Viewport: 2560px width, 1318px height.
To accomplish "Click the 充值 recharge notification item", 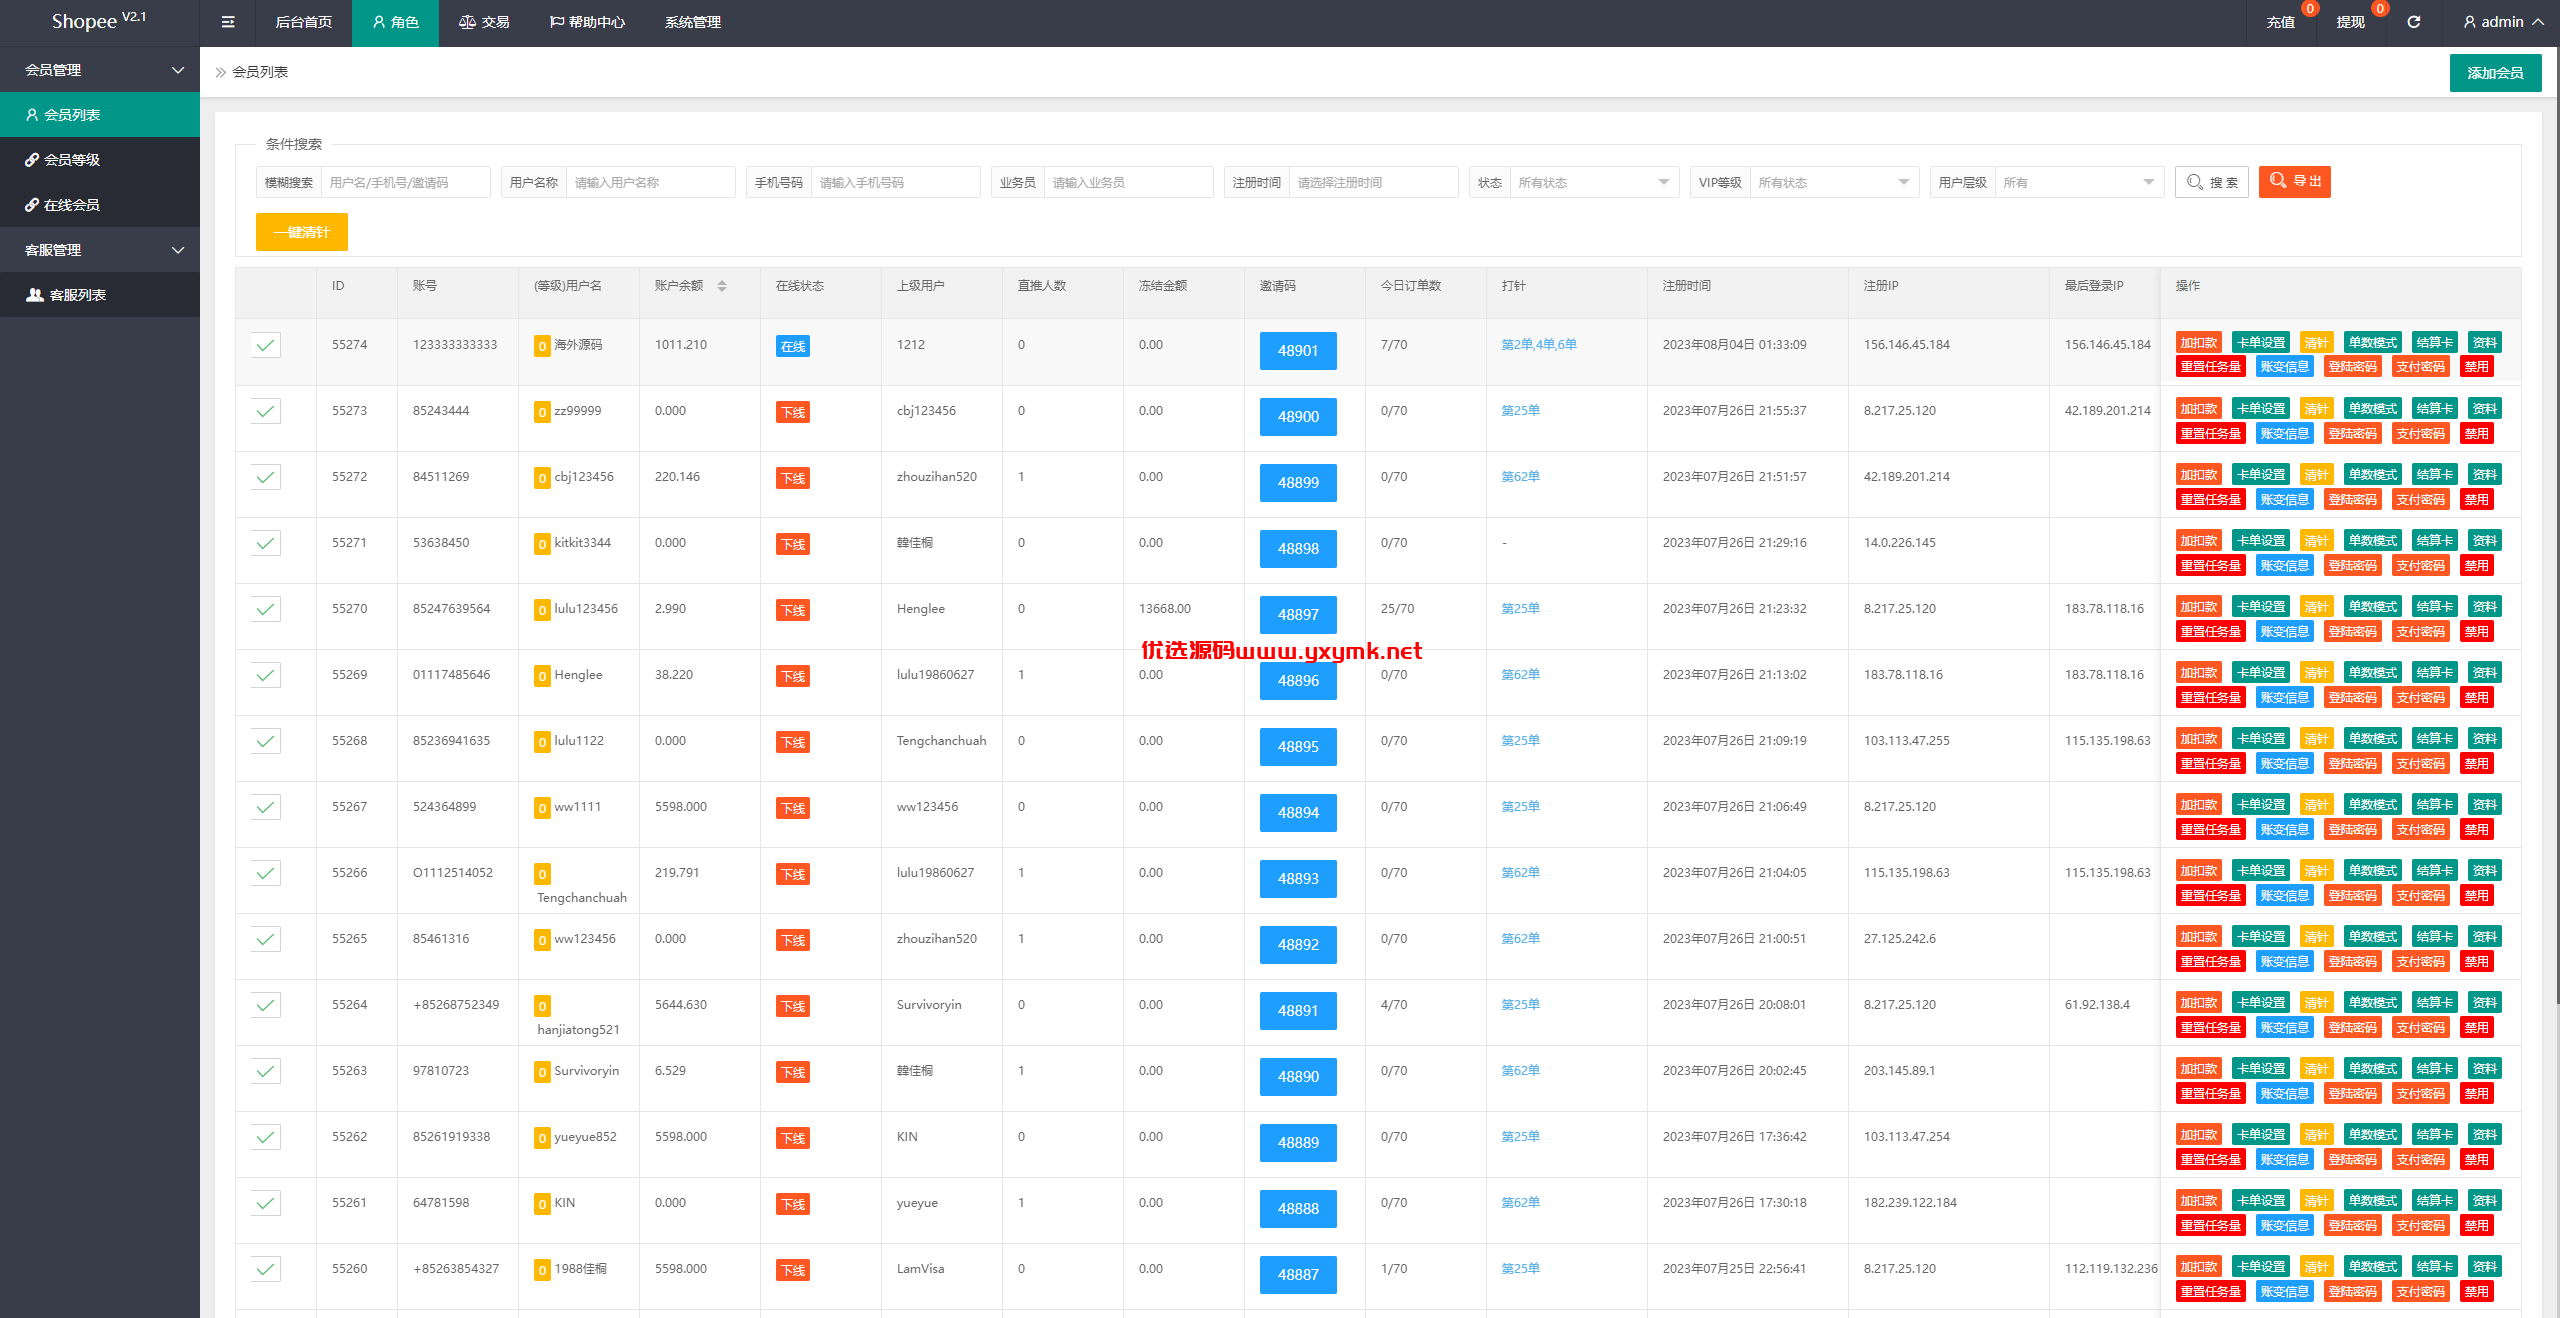I will tap(2280, 22).
